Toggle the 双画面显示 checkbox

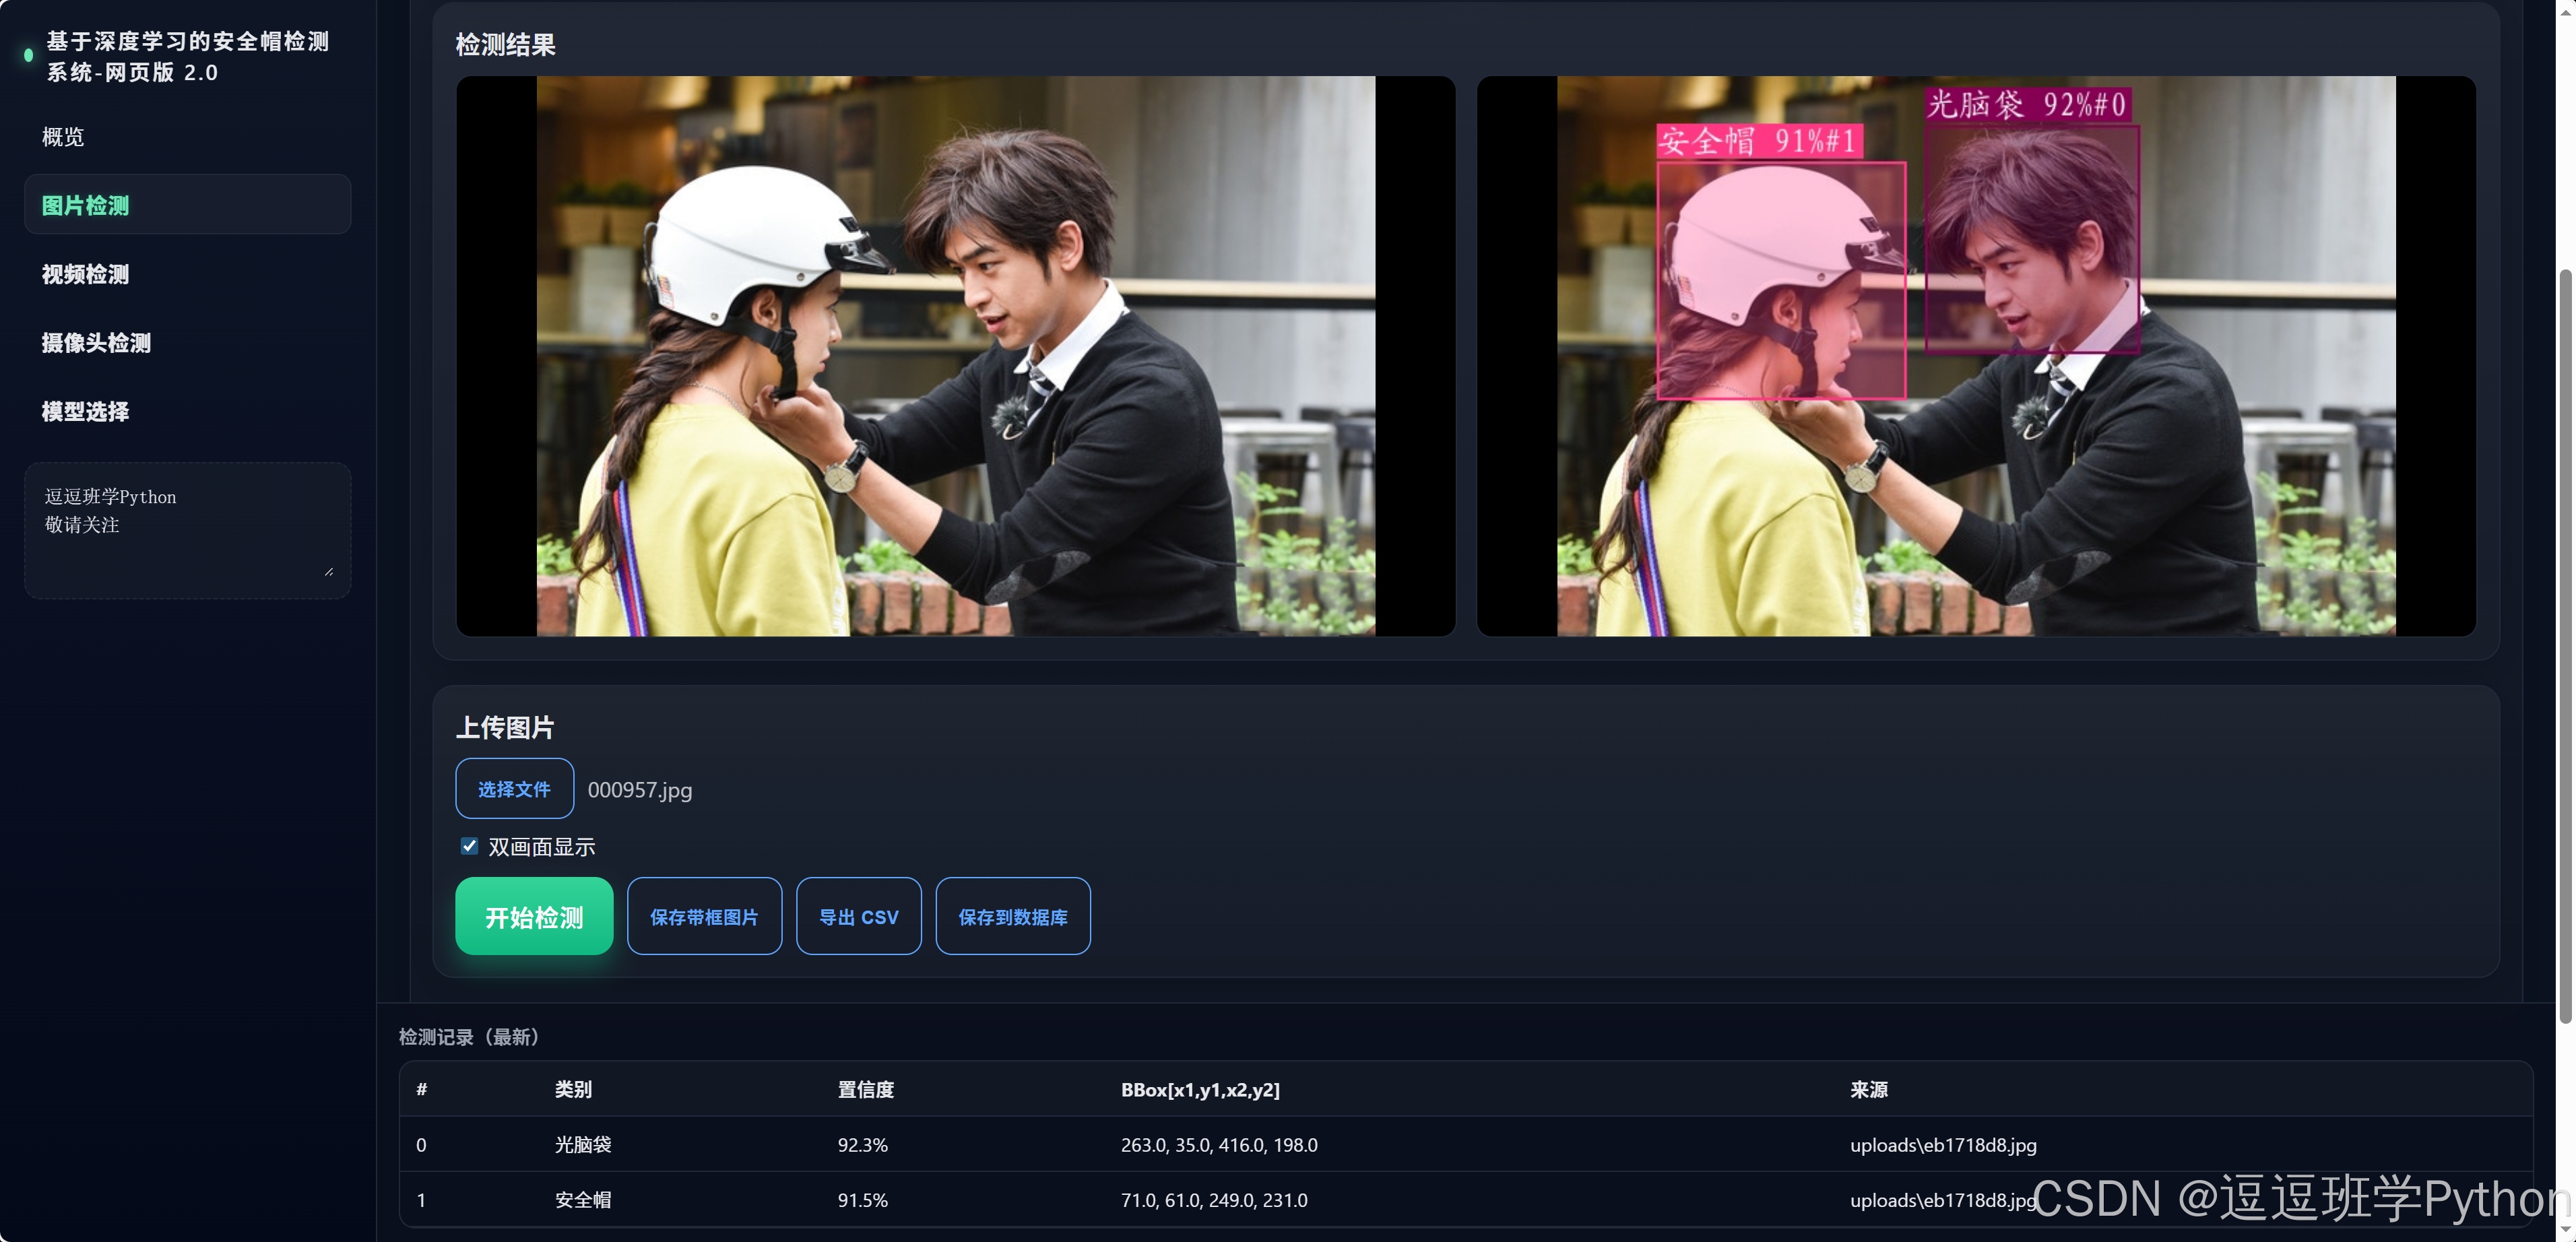click(x=469, y=846)
